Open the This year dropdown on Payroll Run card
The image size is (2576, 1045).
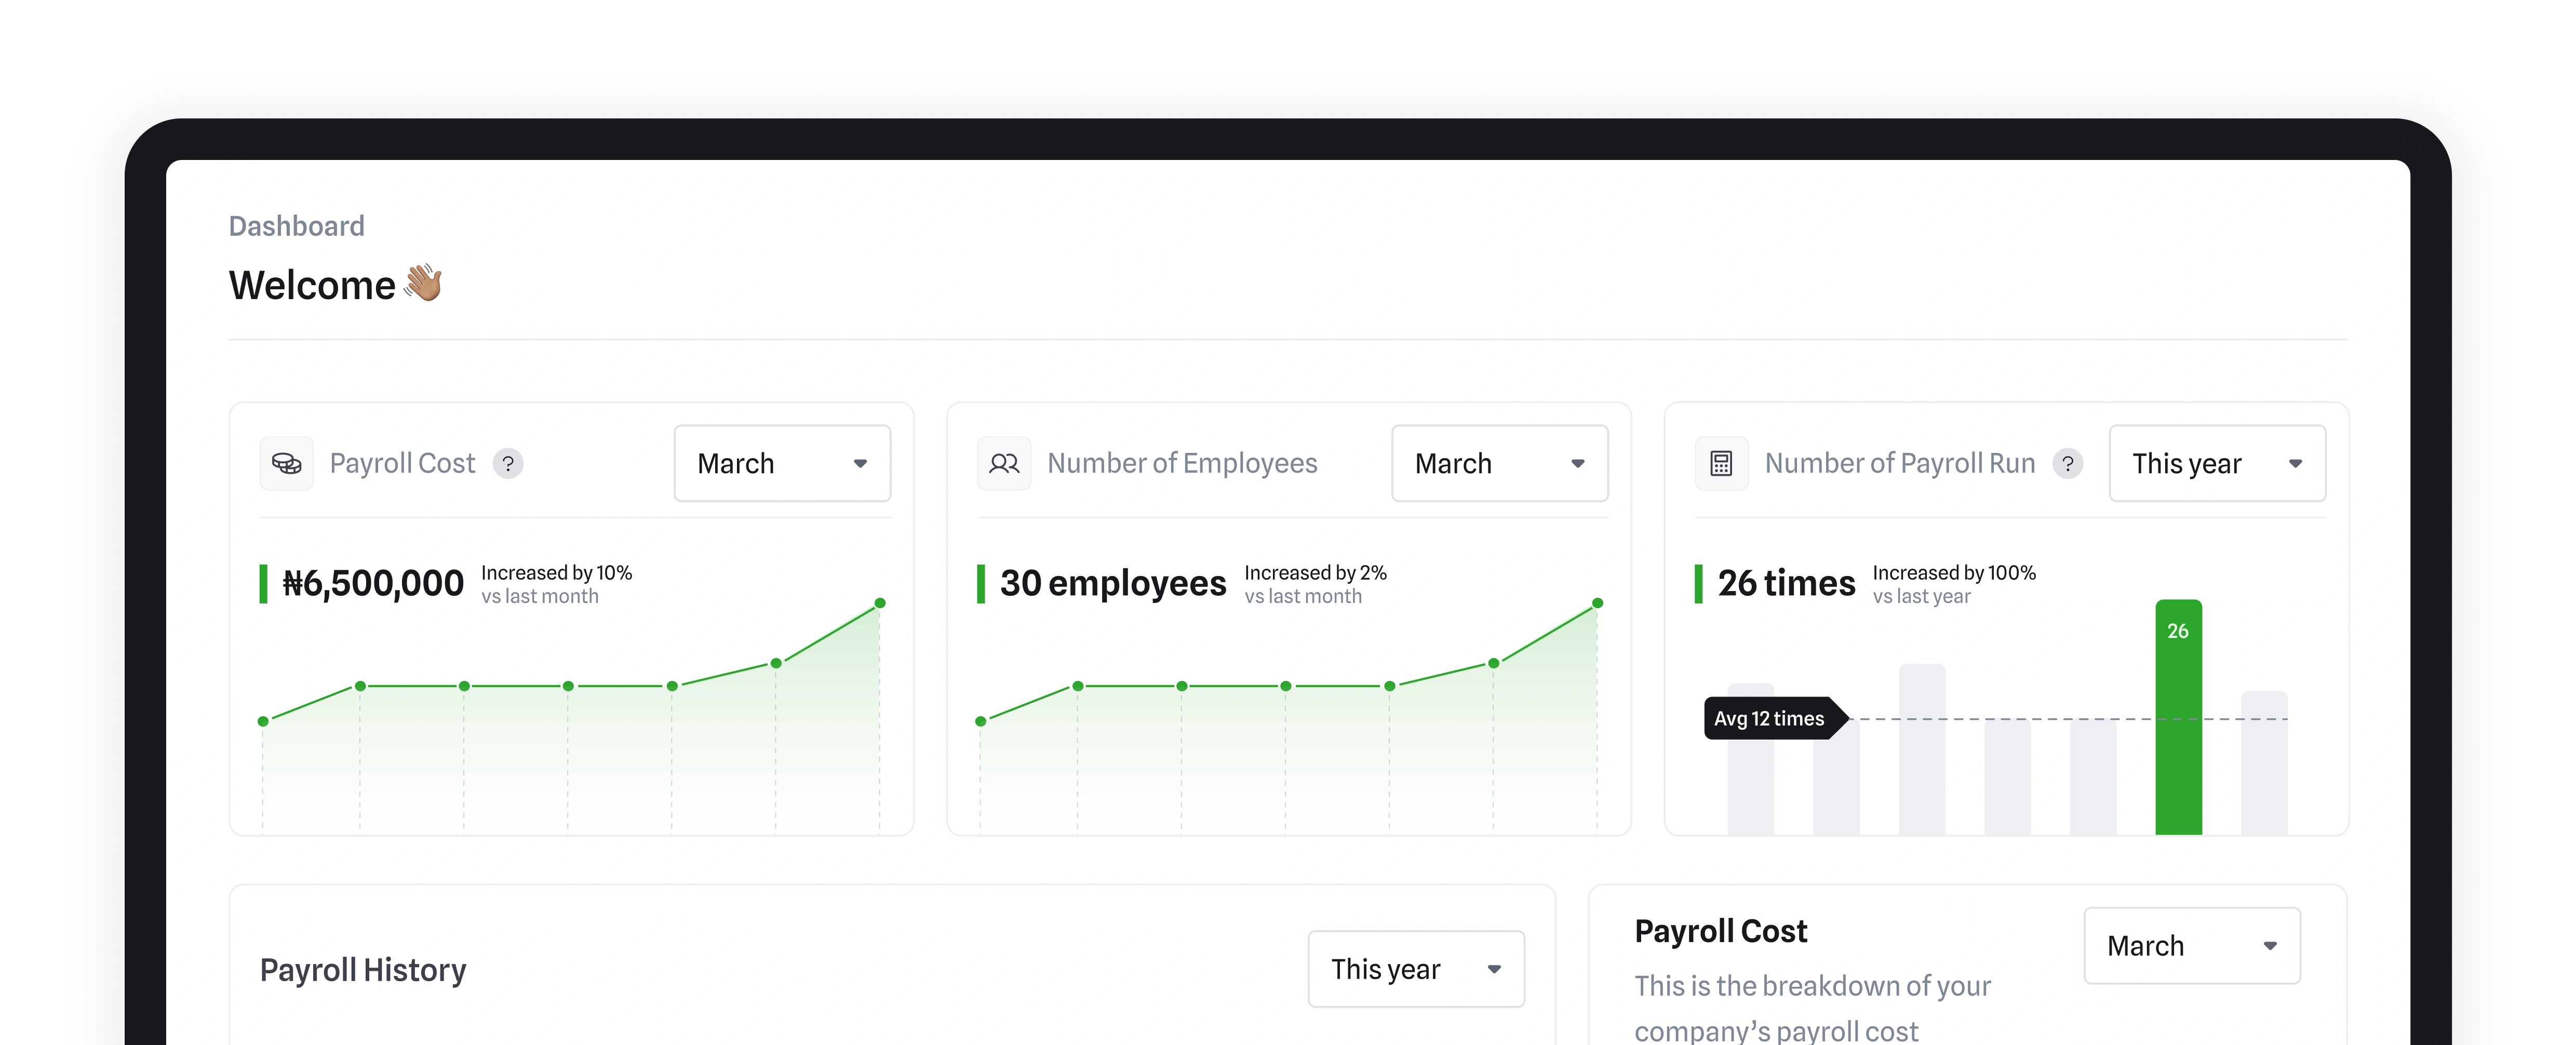[x=2216, y=463]
